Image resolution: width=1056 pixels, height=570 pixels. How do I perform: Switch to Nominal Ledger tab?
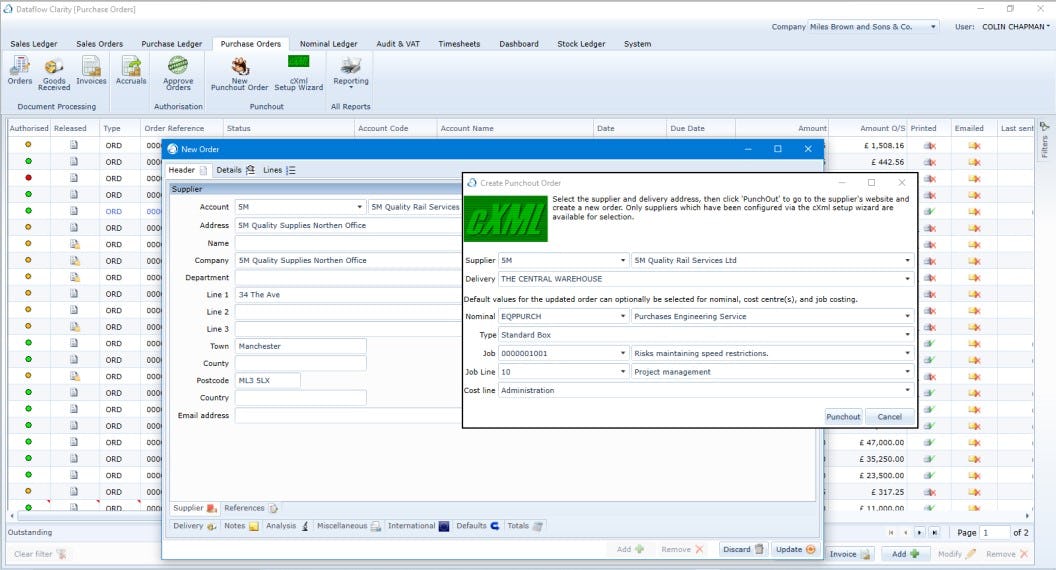[329, 44]
